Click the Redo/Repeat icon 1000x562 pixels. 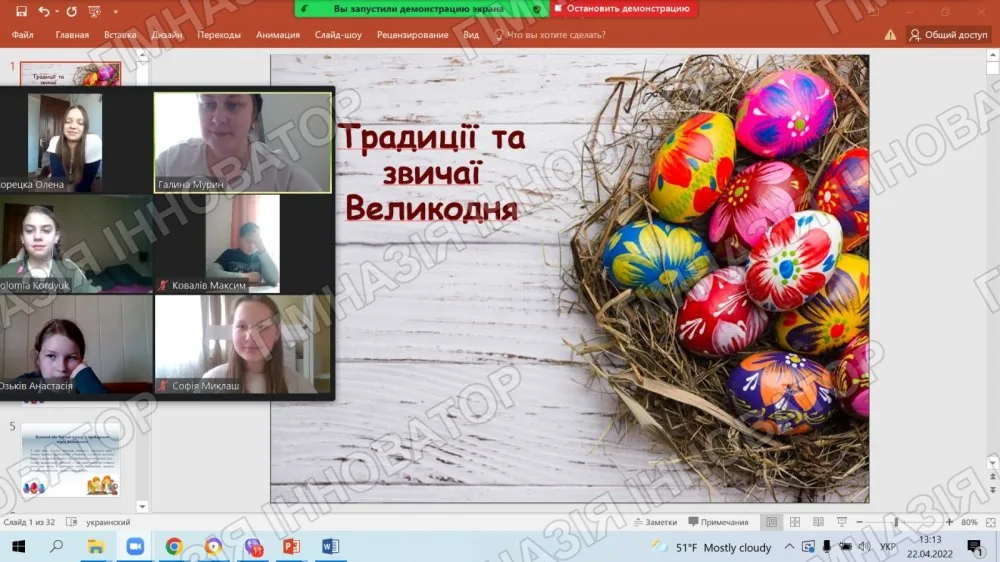pyautogui.click(x=71, y=11)
